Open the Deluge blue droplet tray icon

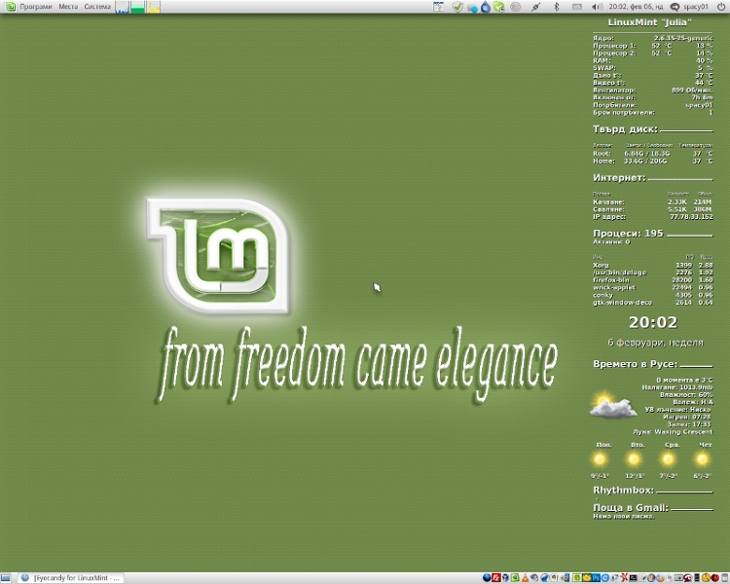(x=486, y=7)
